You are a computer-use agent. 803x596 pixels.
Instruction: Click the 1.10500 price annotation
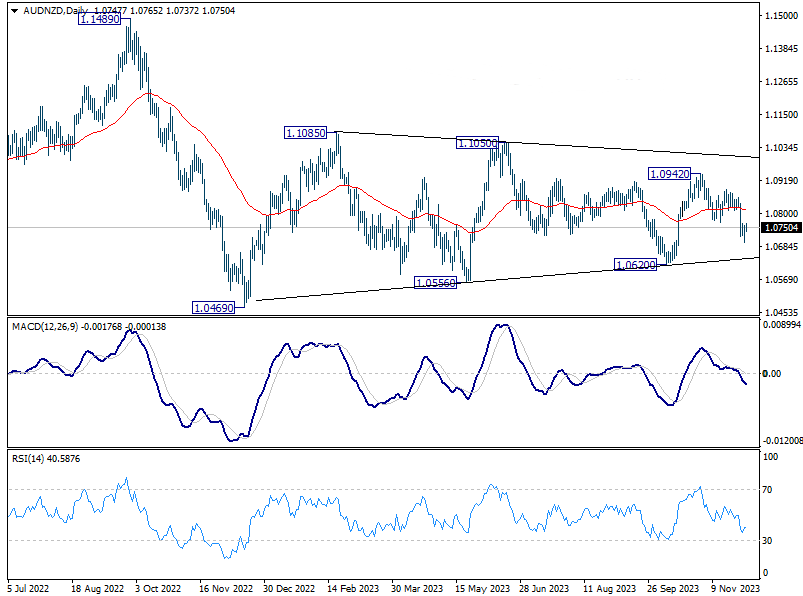coord(477,144)
